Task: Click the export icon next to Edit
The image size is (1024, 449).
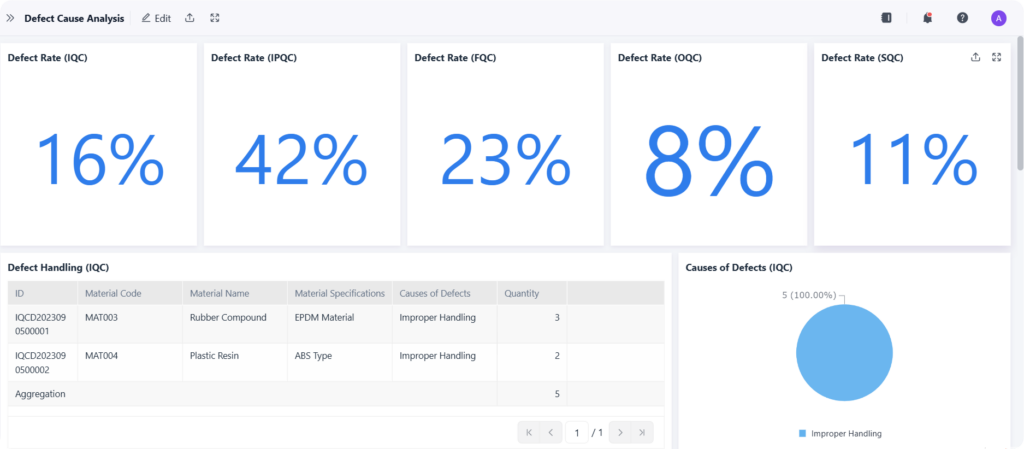Action: 190,18
